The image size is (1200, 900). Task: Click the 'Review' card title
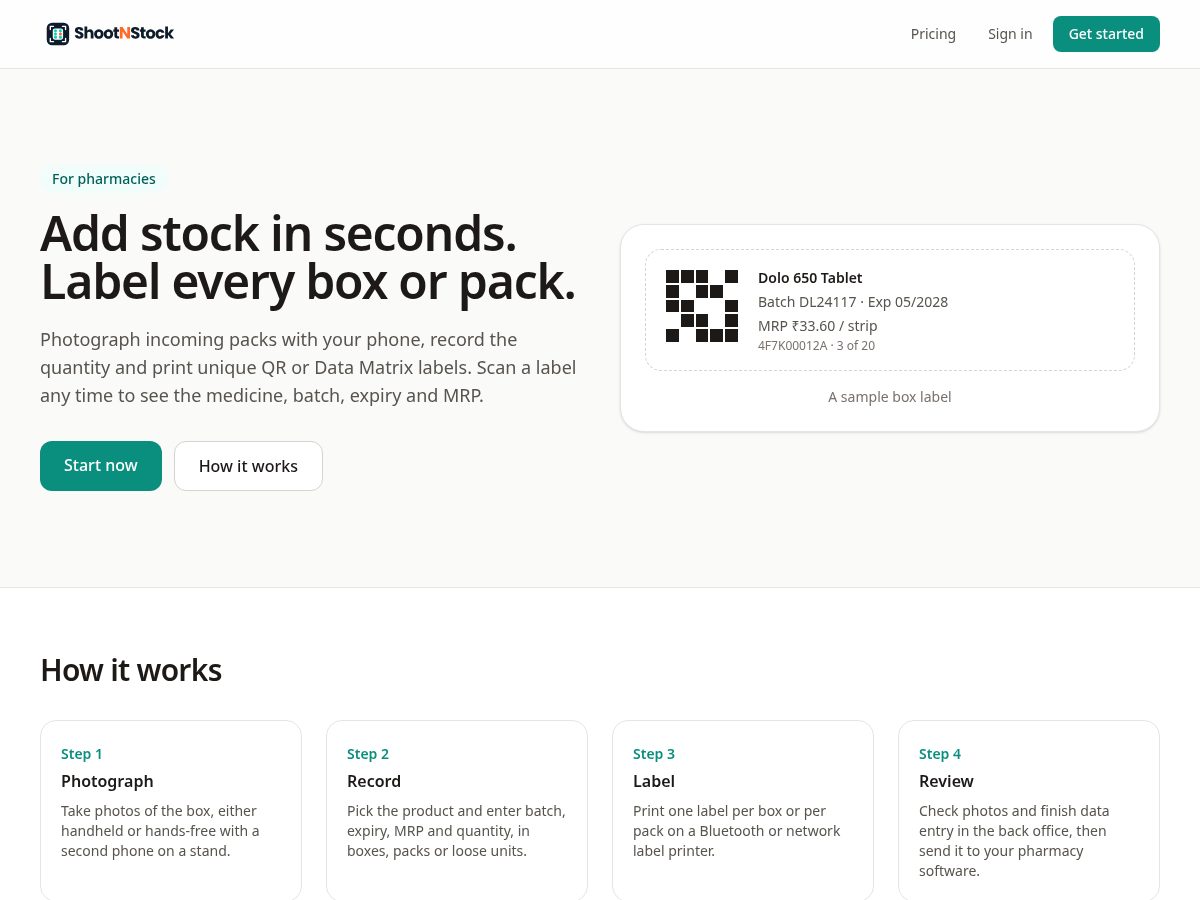(946, 781)
